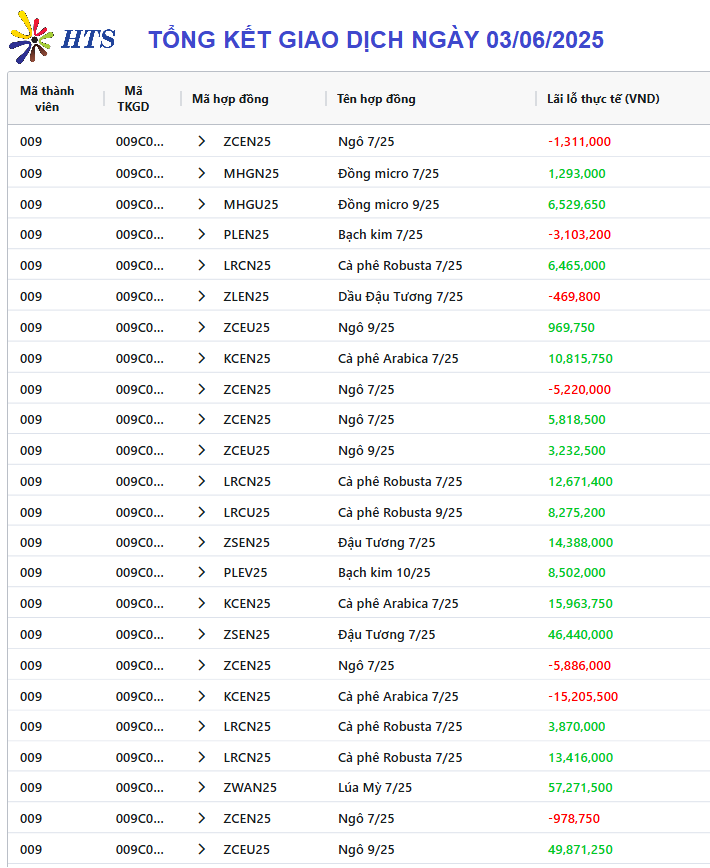Screen dimensions: 710x868
Task: Expand the MHGU25 Đồng micro 9/25 row
Action: [201, 204]
